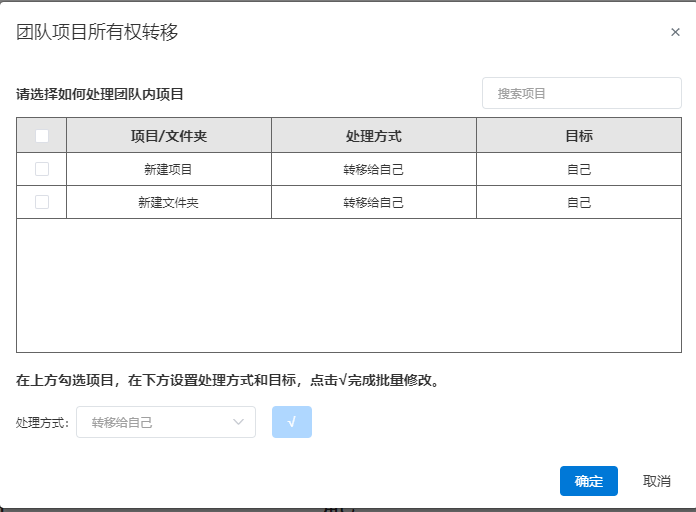This screenshot has height=512, width=696.
Task: Click the dropdown chevron arrow
Action: pyautogui.click(x=238, y=422)
